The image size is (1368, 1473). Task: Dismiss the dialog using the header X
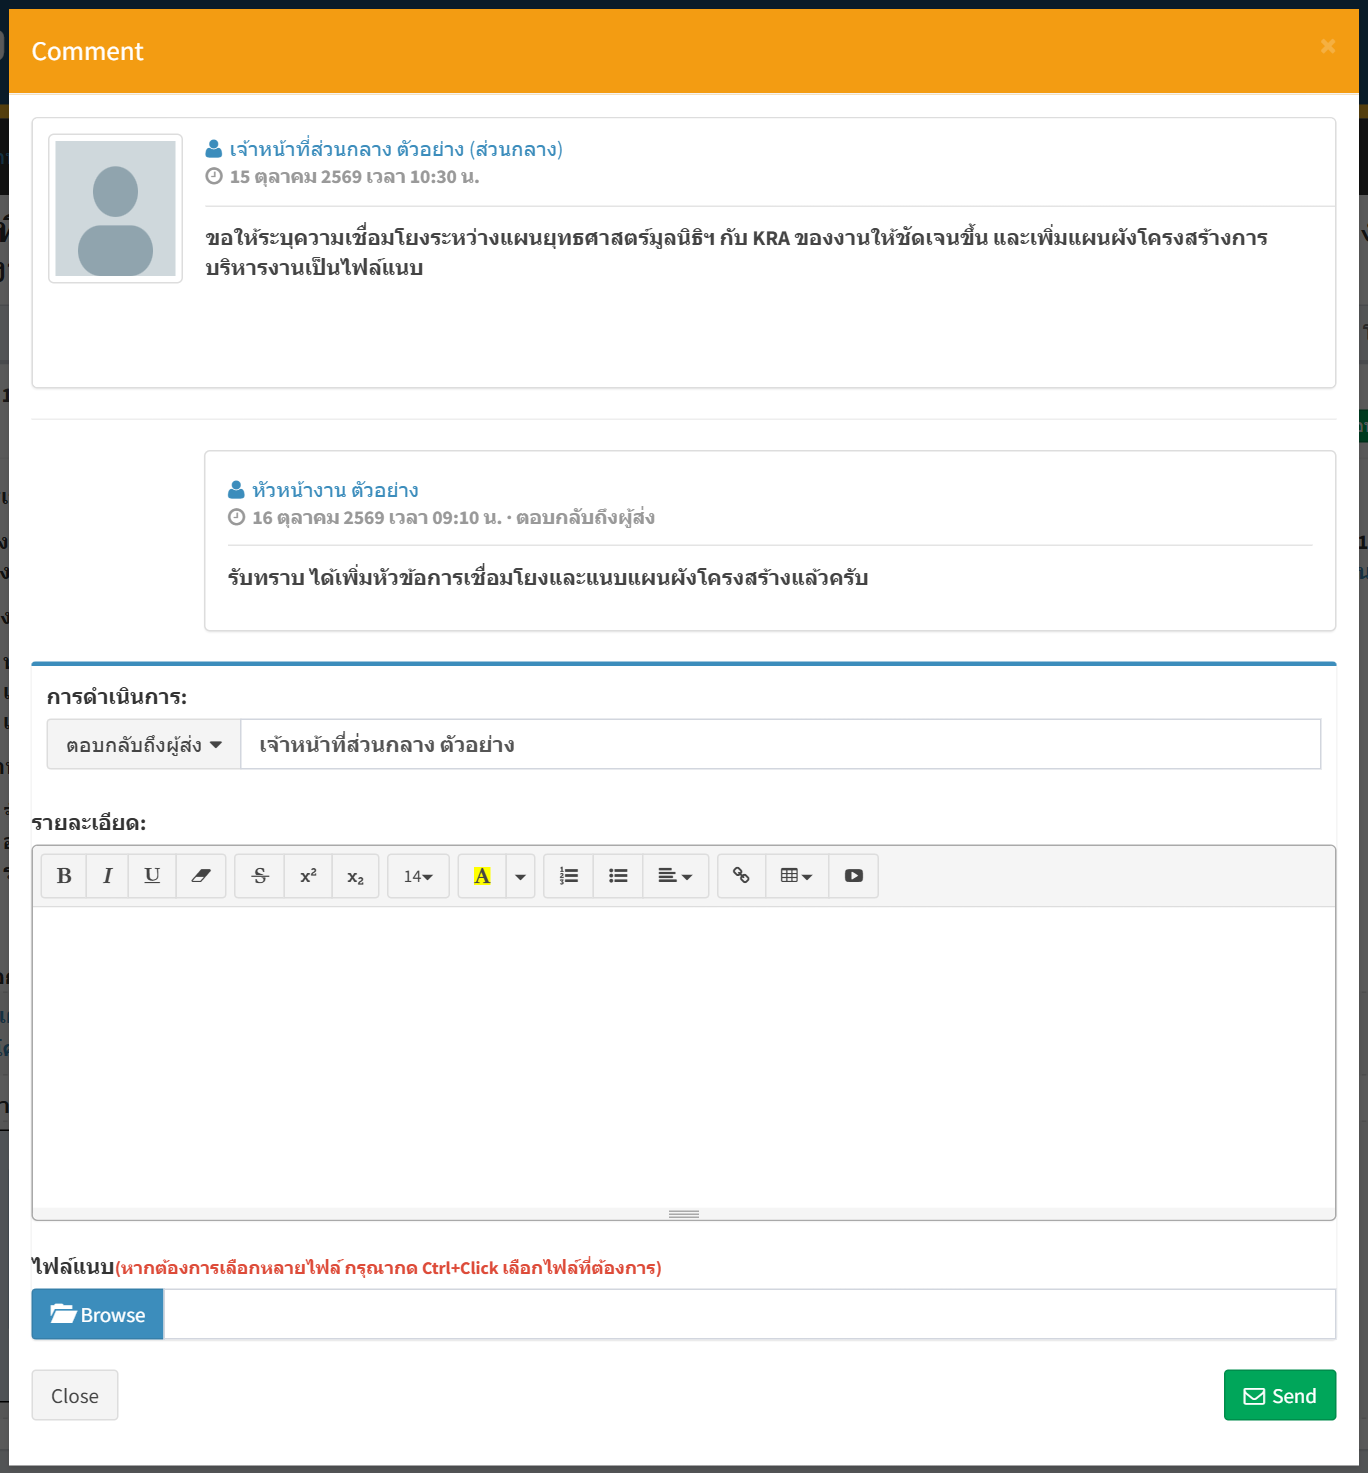coord(1328,46)
